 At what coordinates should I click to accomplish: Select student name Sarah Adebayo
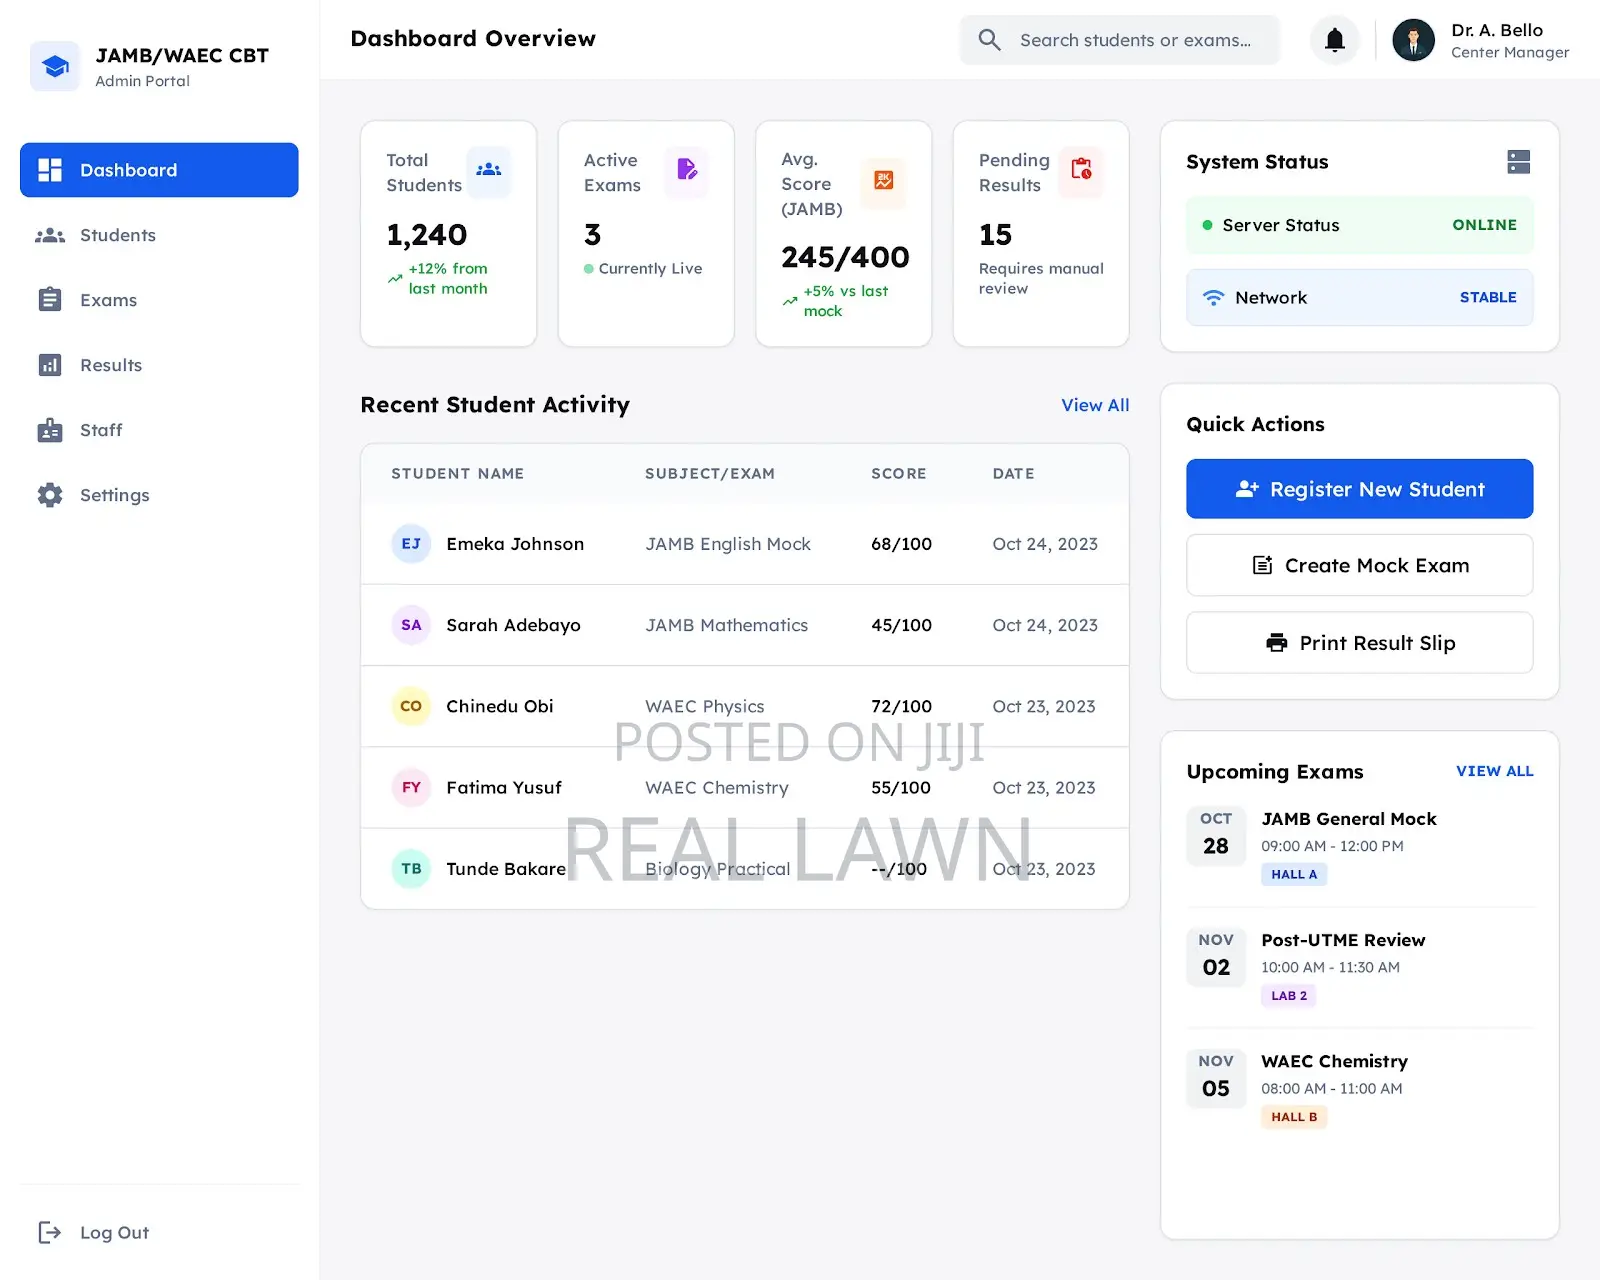pos(513,625)
